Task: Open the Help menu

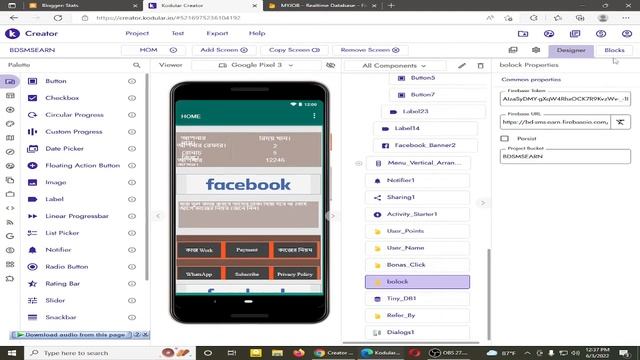Action: coord(257,33)
